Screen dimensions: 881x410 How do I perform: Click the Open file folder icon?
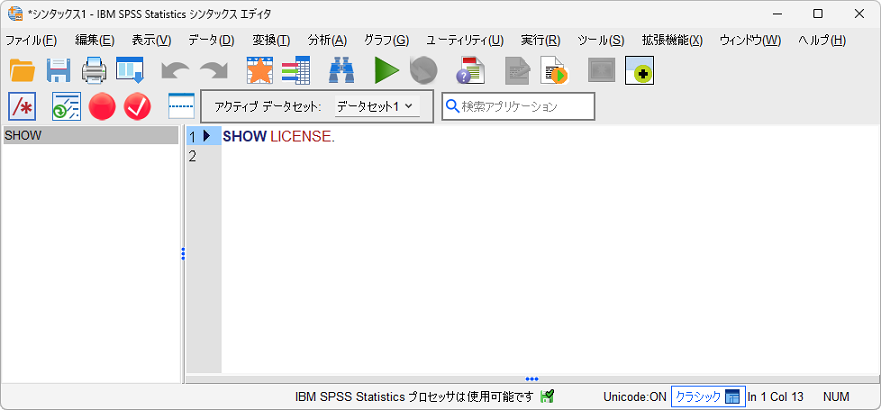[22, 70]
